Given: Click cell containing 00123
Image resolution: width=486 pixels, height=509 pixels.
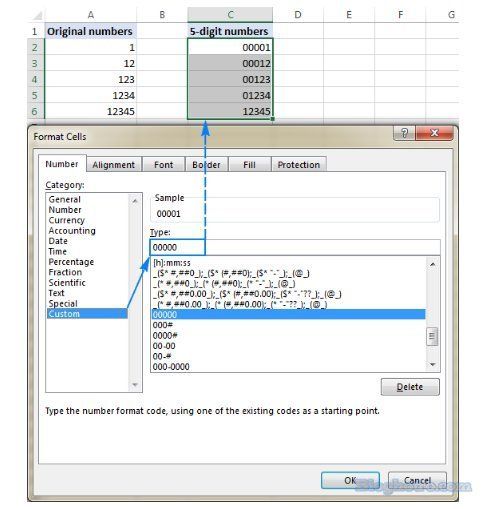Looking at the screenshot, I should coord(230,79).
